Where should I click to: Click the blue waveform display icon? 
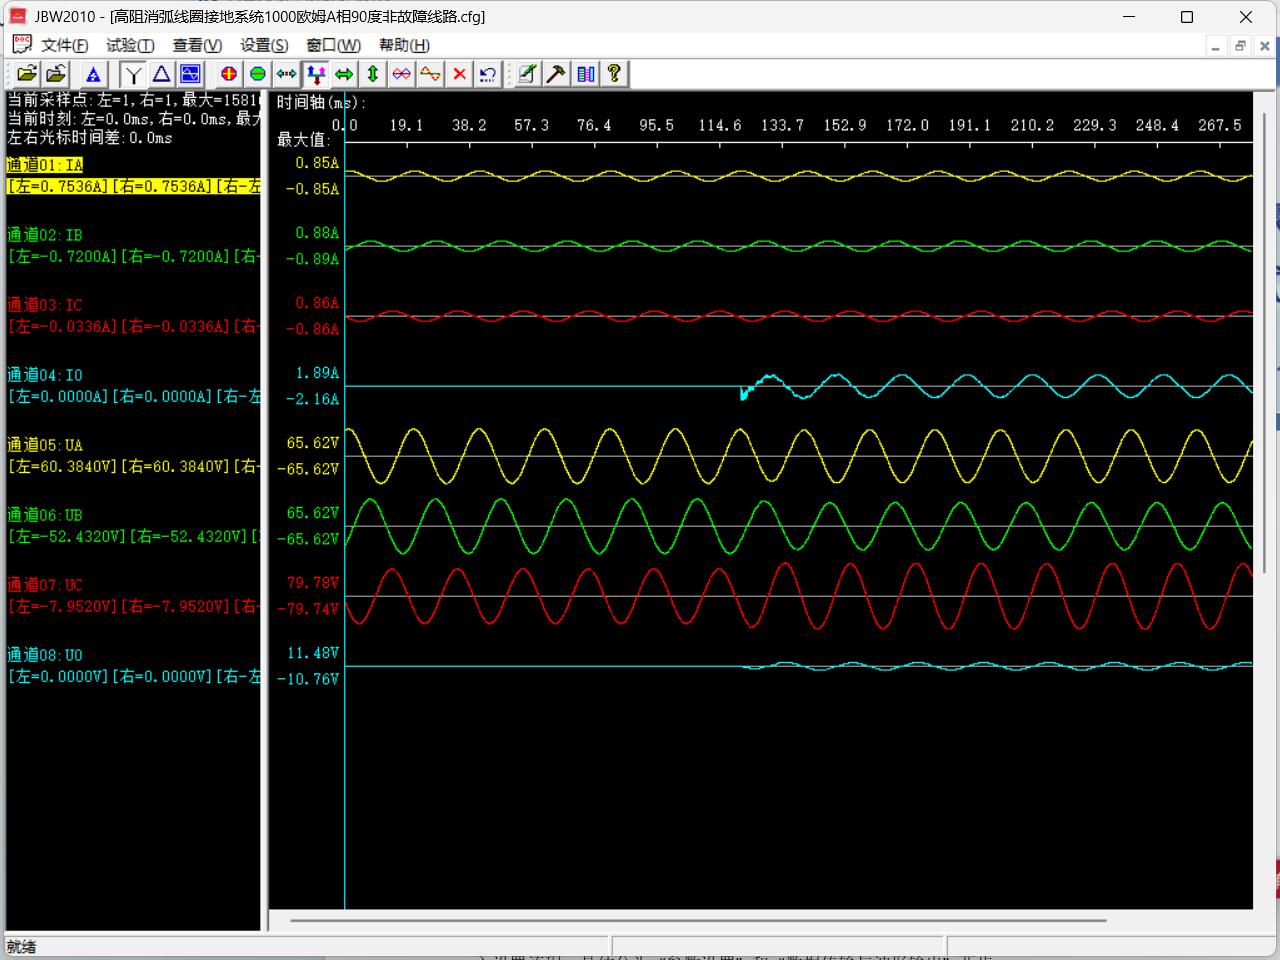(x=190, y=74)
